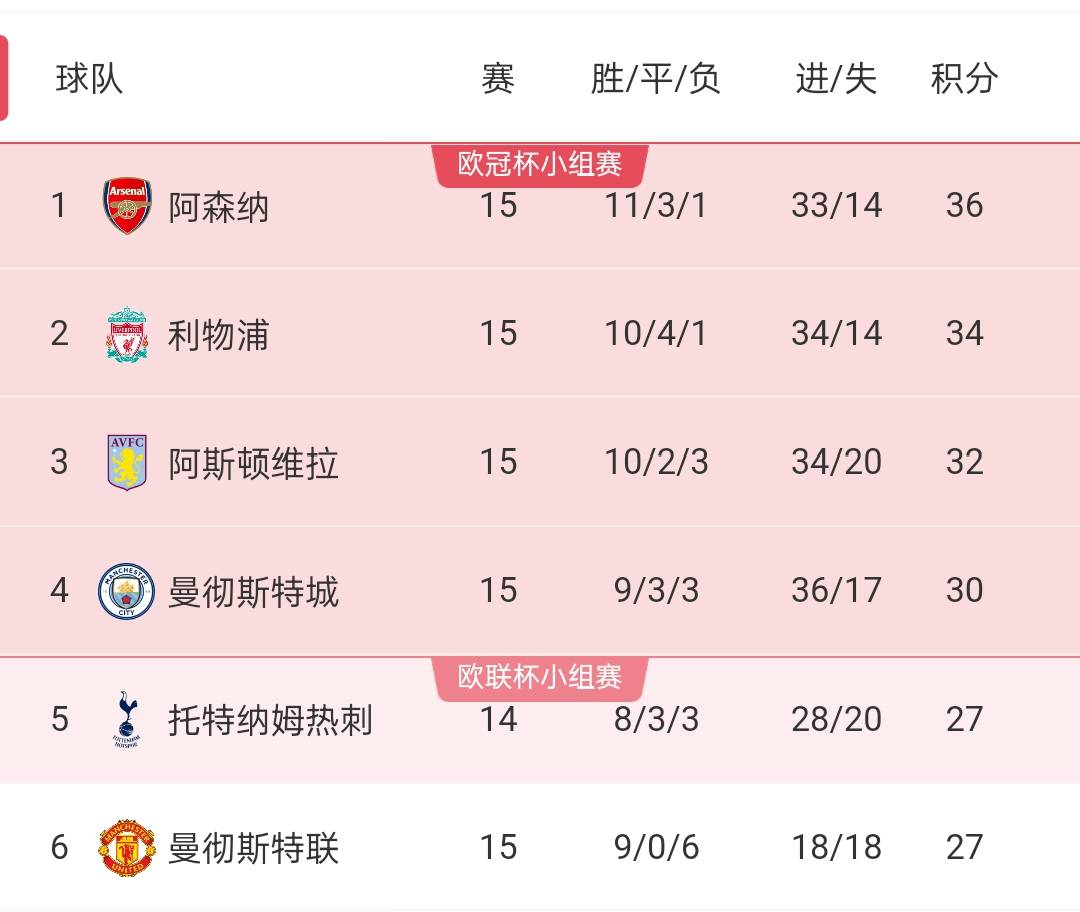The image size is (1080, 912).
Task: Select the 阿斯顿维拉 team name
Action: (253, 463)
